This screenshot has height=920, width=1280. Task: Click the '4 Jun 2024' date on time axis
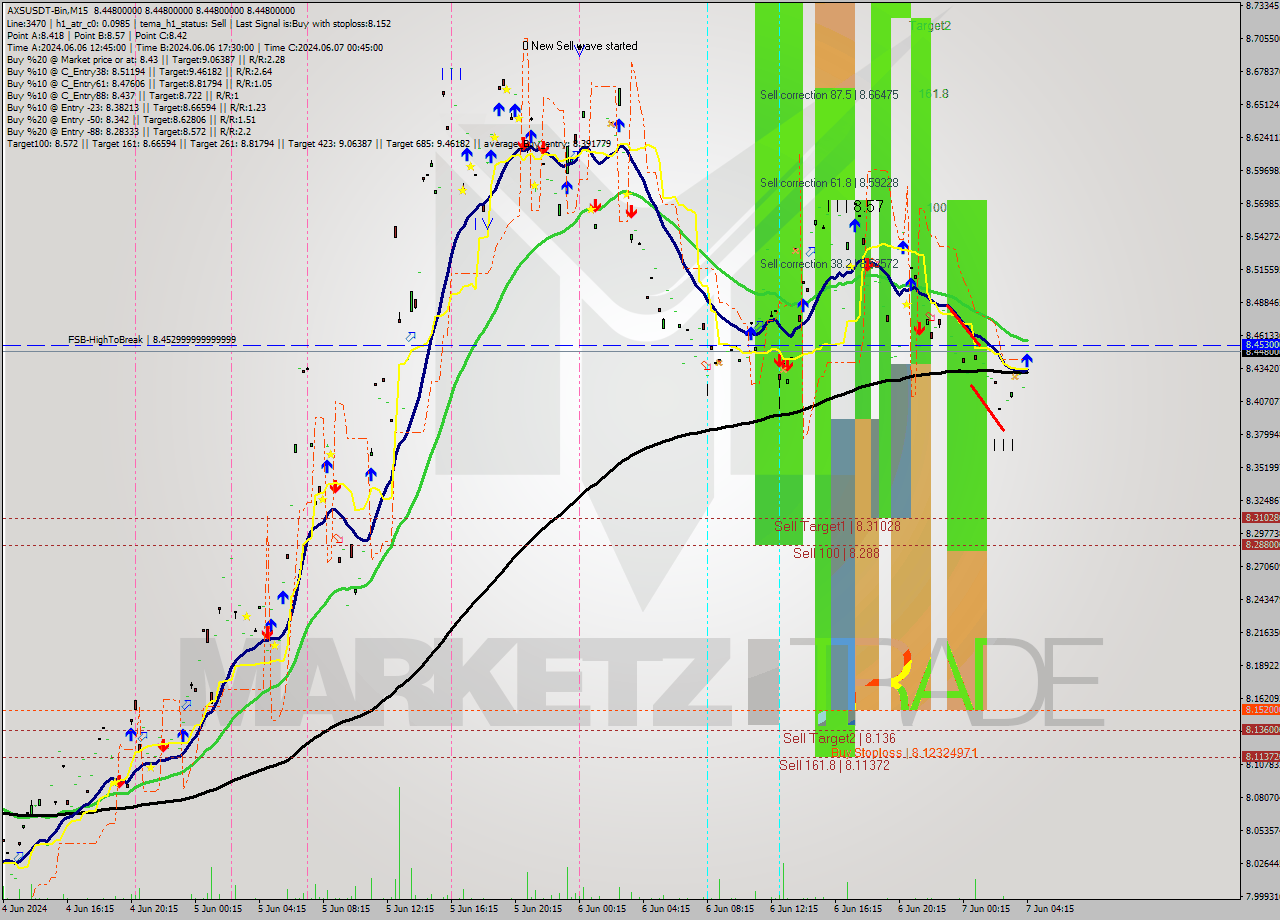coord(24,909)
